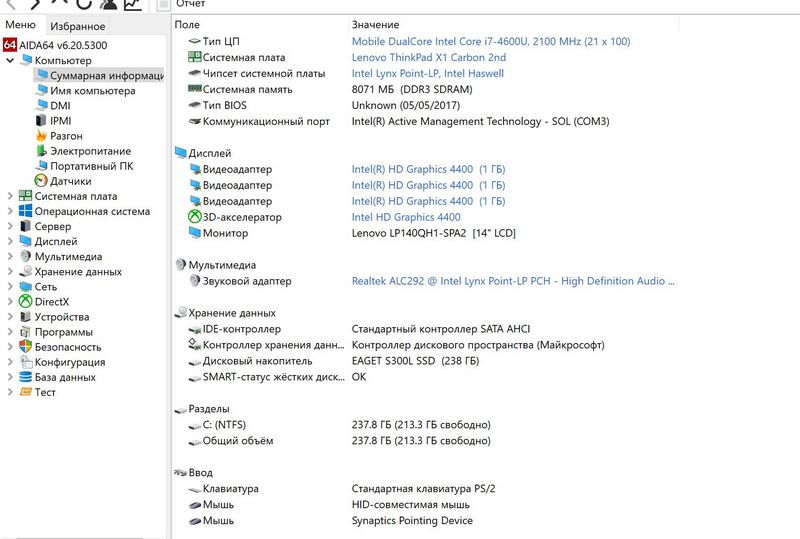This screenshot has width=800, height=539.
Task: Switch to the Избранное tab
Action: 77,26
